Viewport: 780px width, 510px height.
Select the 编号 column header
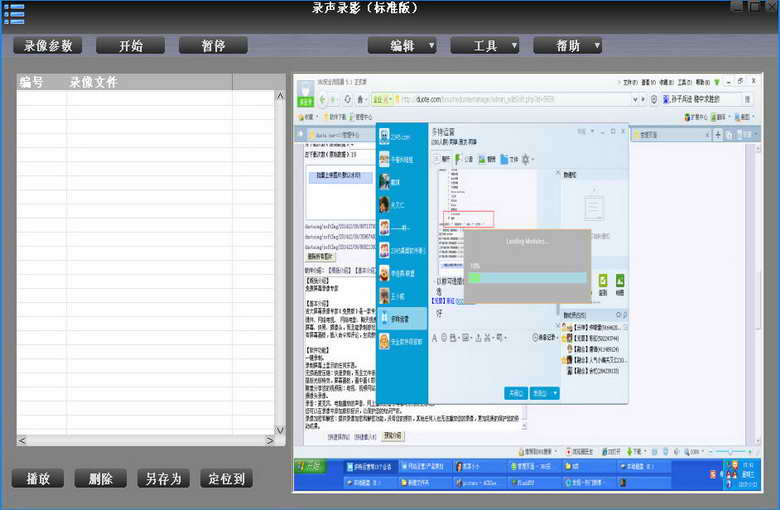pyautogui.click(x=42, y=82)
